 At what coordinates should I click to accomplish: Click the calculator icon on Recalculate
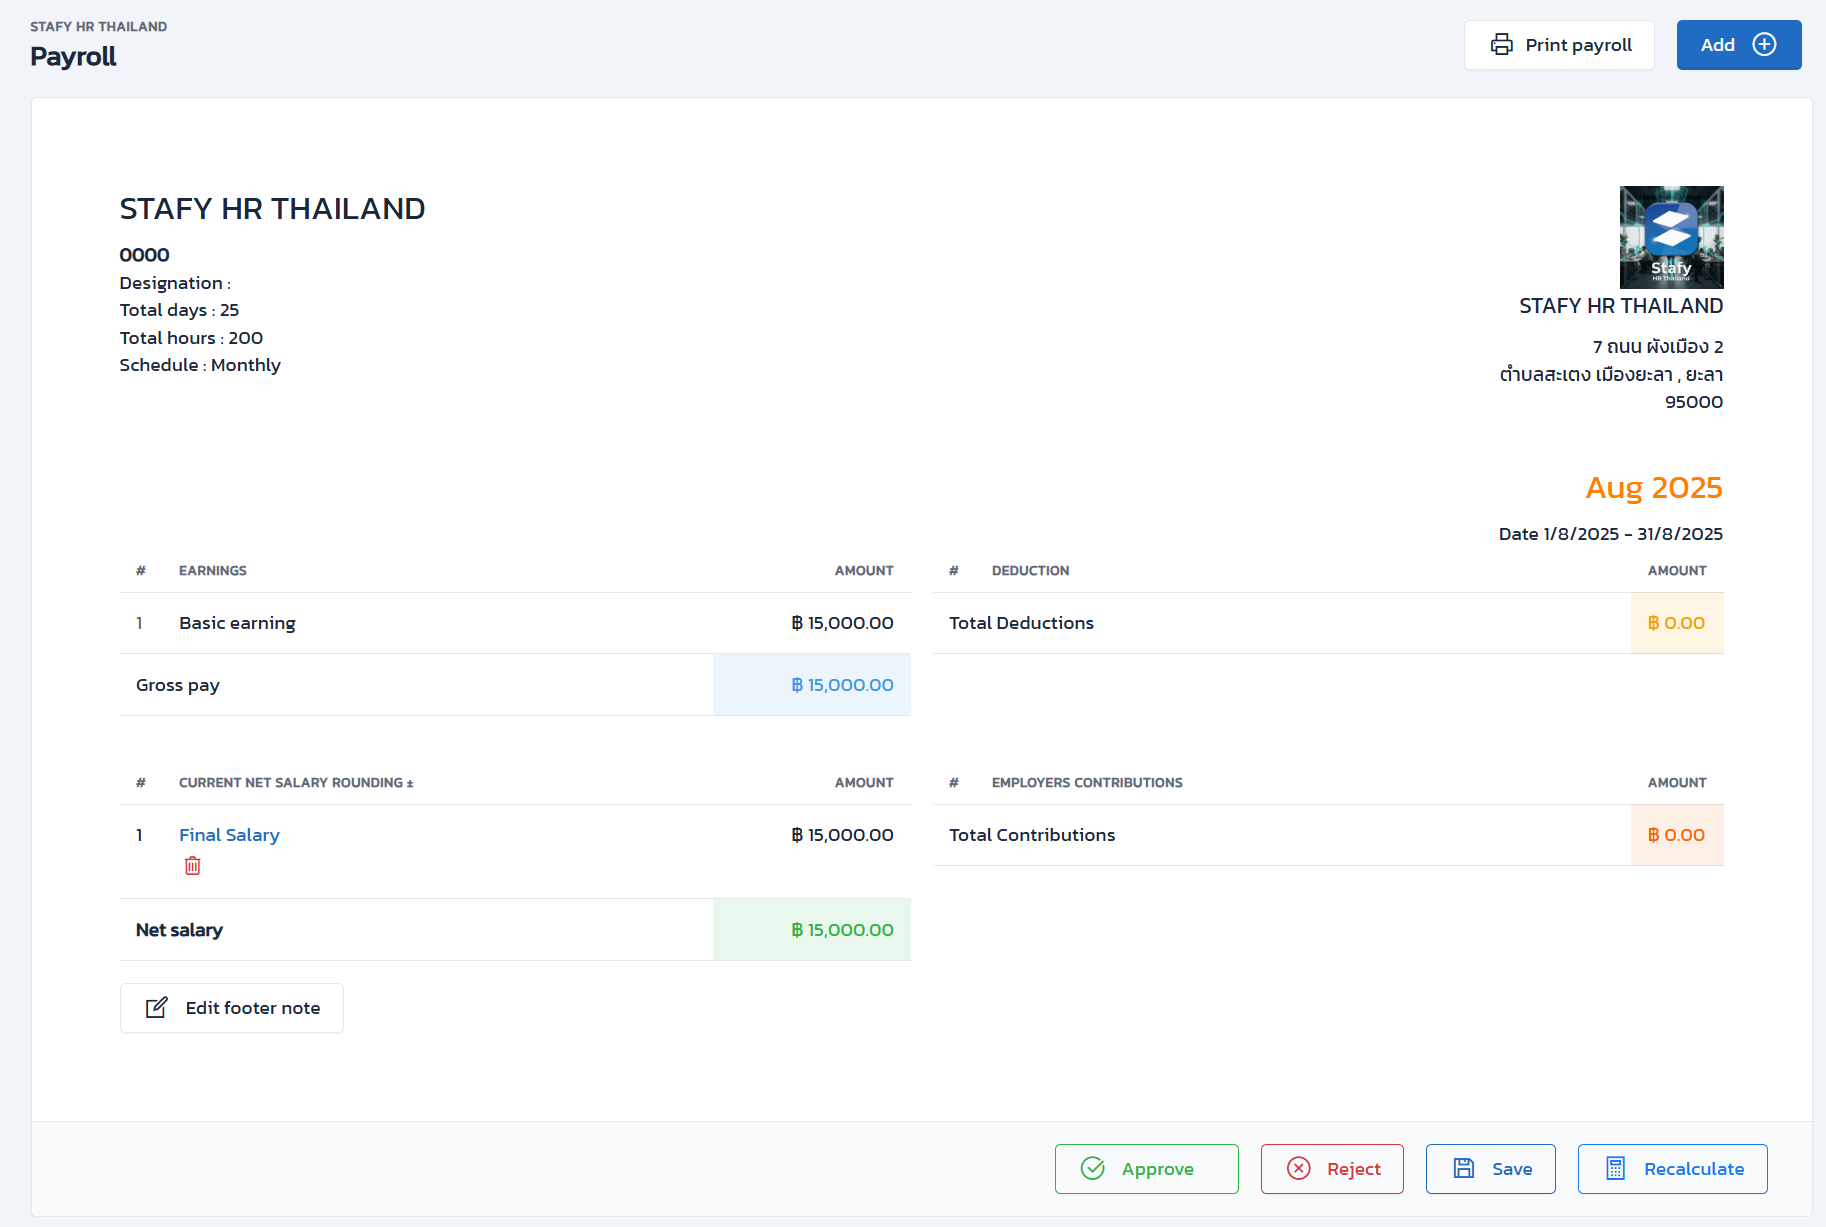tap(1615, 1169)
